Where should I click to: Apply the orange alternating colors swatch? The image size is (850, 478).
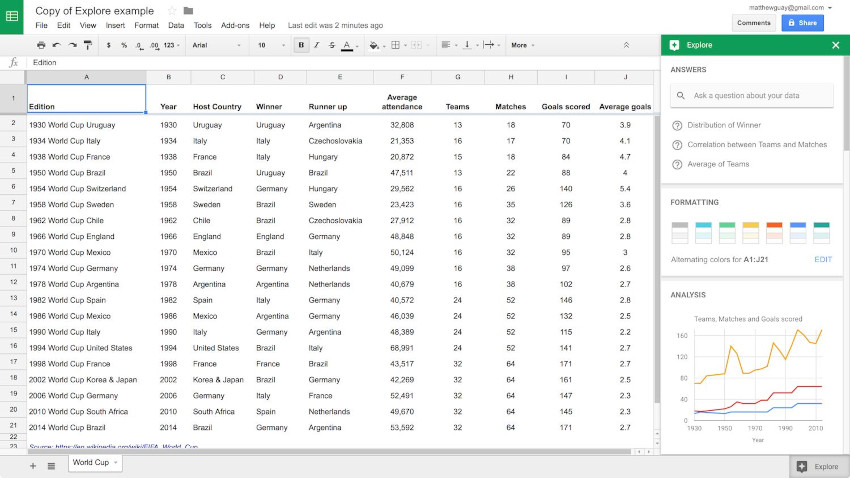[x=774, y=232]
